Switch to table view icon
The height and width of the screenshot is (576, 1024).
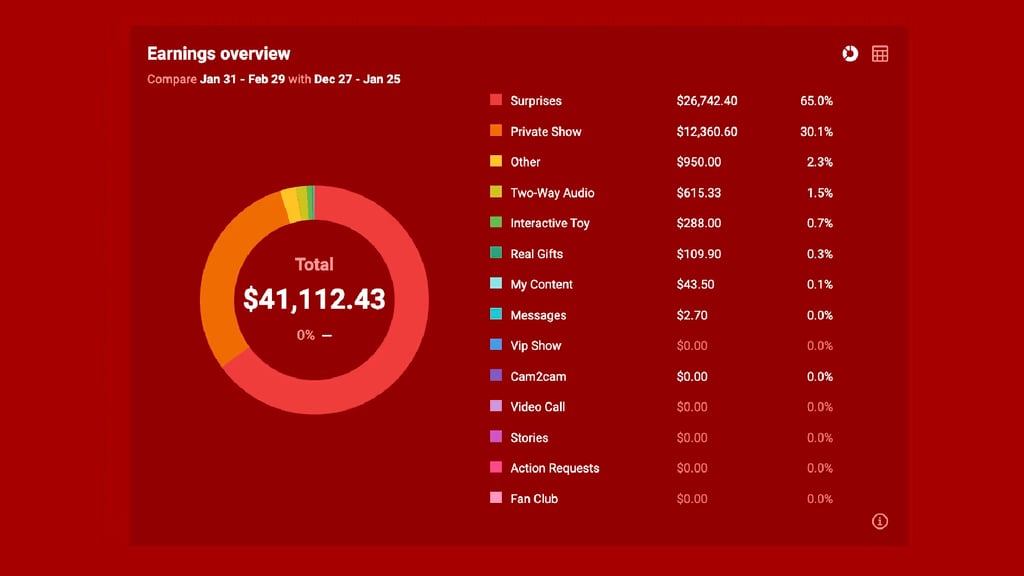880,54
